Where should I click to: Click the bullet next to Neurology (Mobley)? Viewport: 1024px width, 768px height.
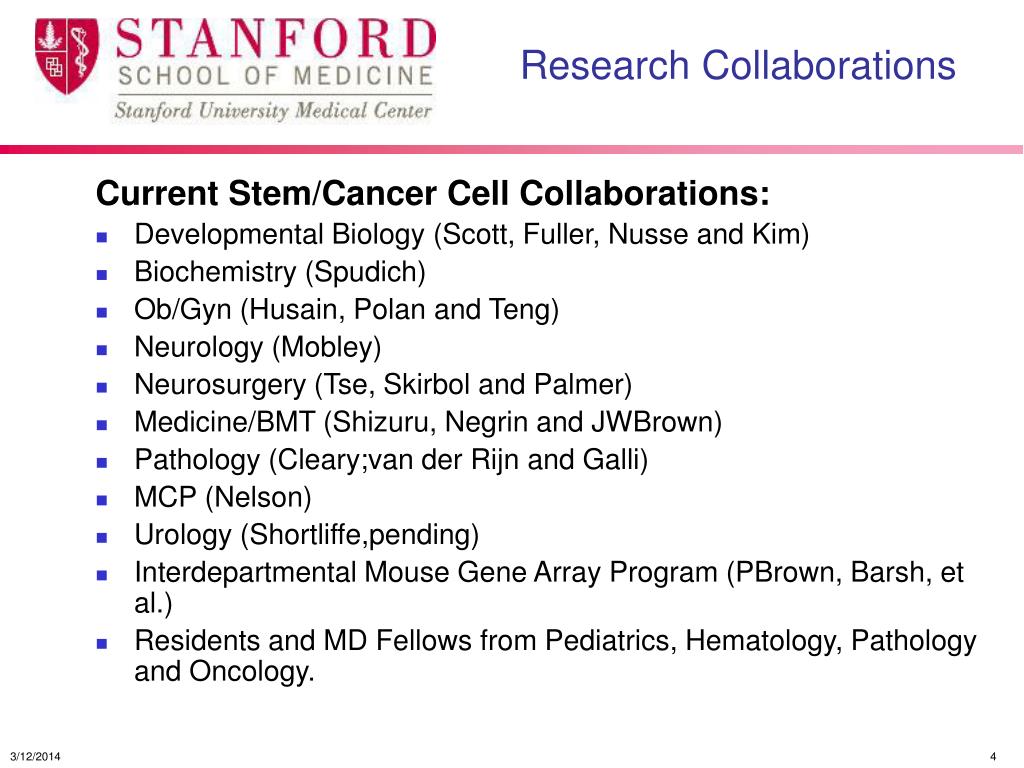coord(101,350)
